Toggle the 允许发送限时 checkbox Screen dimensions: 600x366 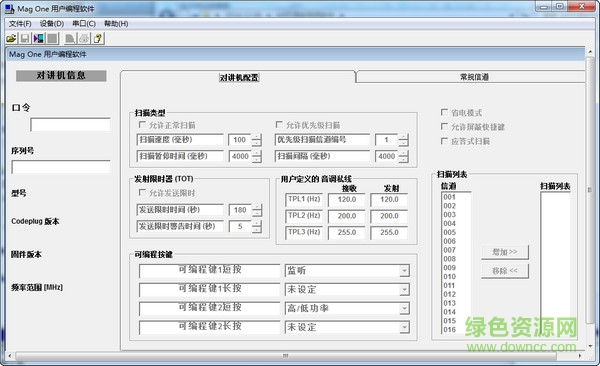click(x=142, y=193)
